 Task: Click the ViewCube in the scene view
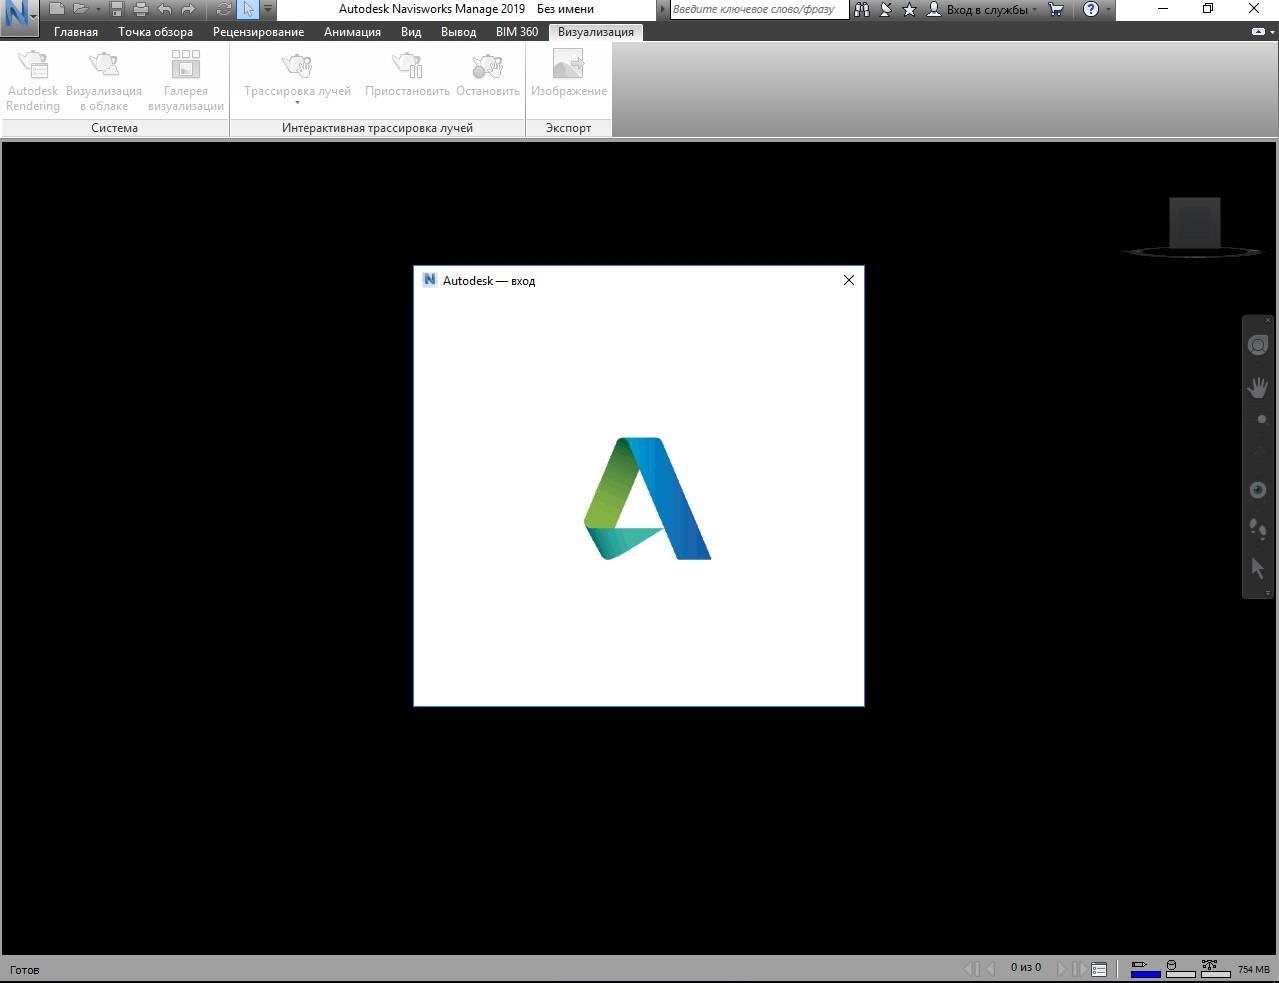(1195, 224)
